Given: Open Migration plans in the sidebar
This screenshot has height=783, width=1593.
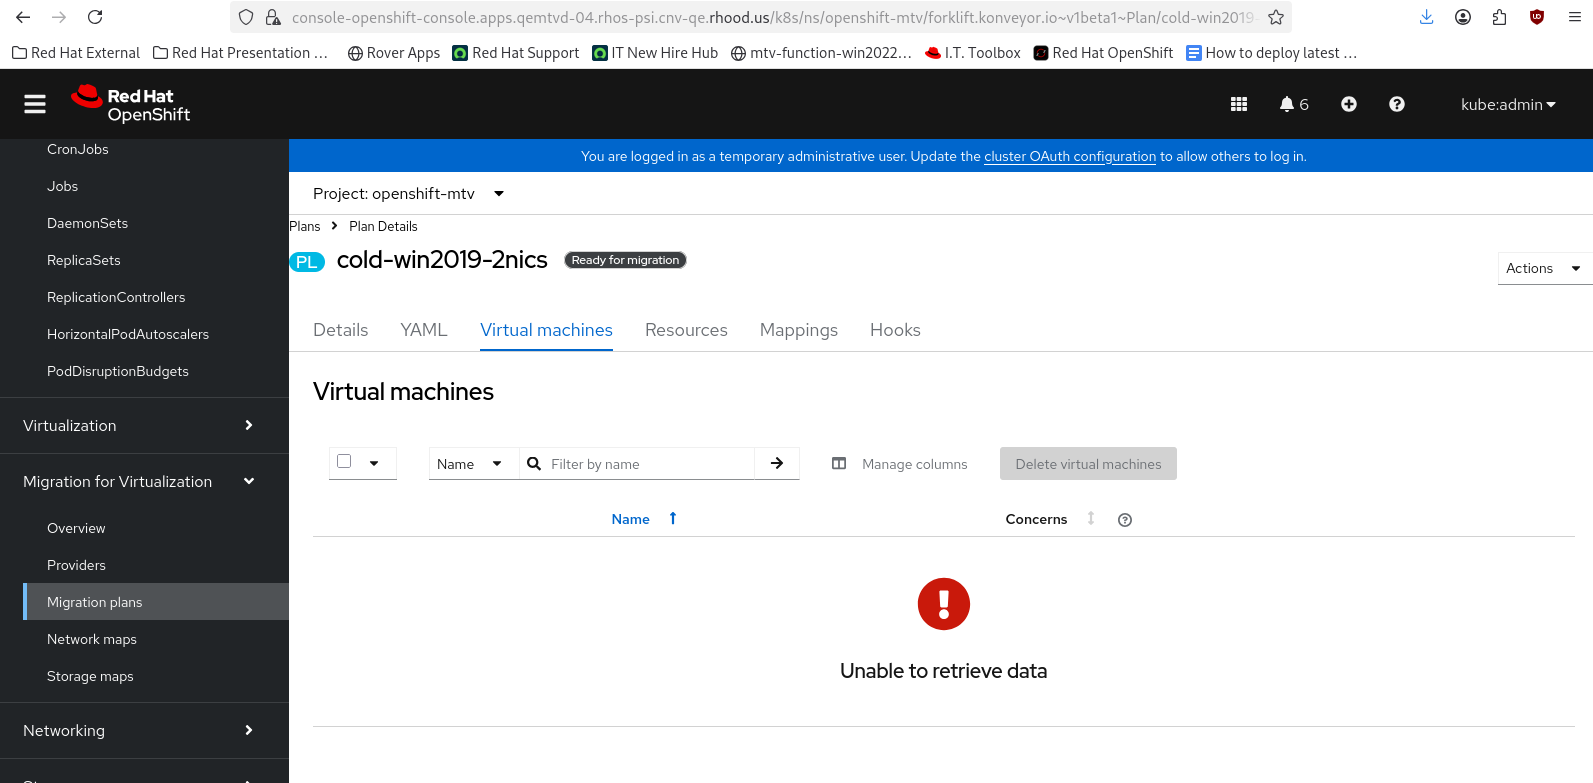Looking at the screenshot, I should [156, 602].
